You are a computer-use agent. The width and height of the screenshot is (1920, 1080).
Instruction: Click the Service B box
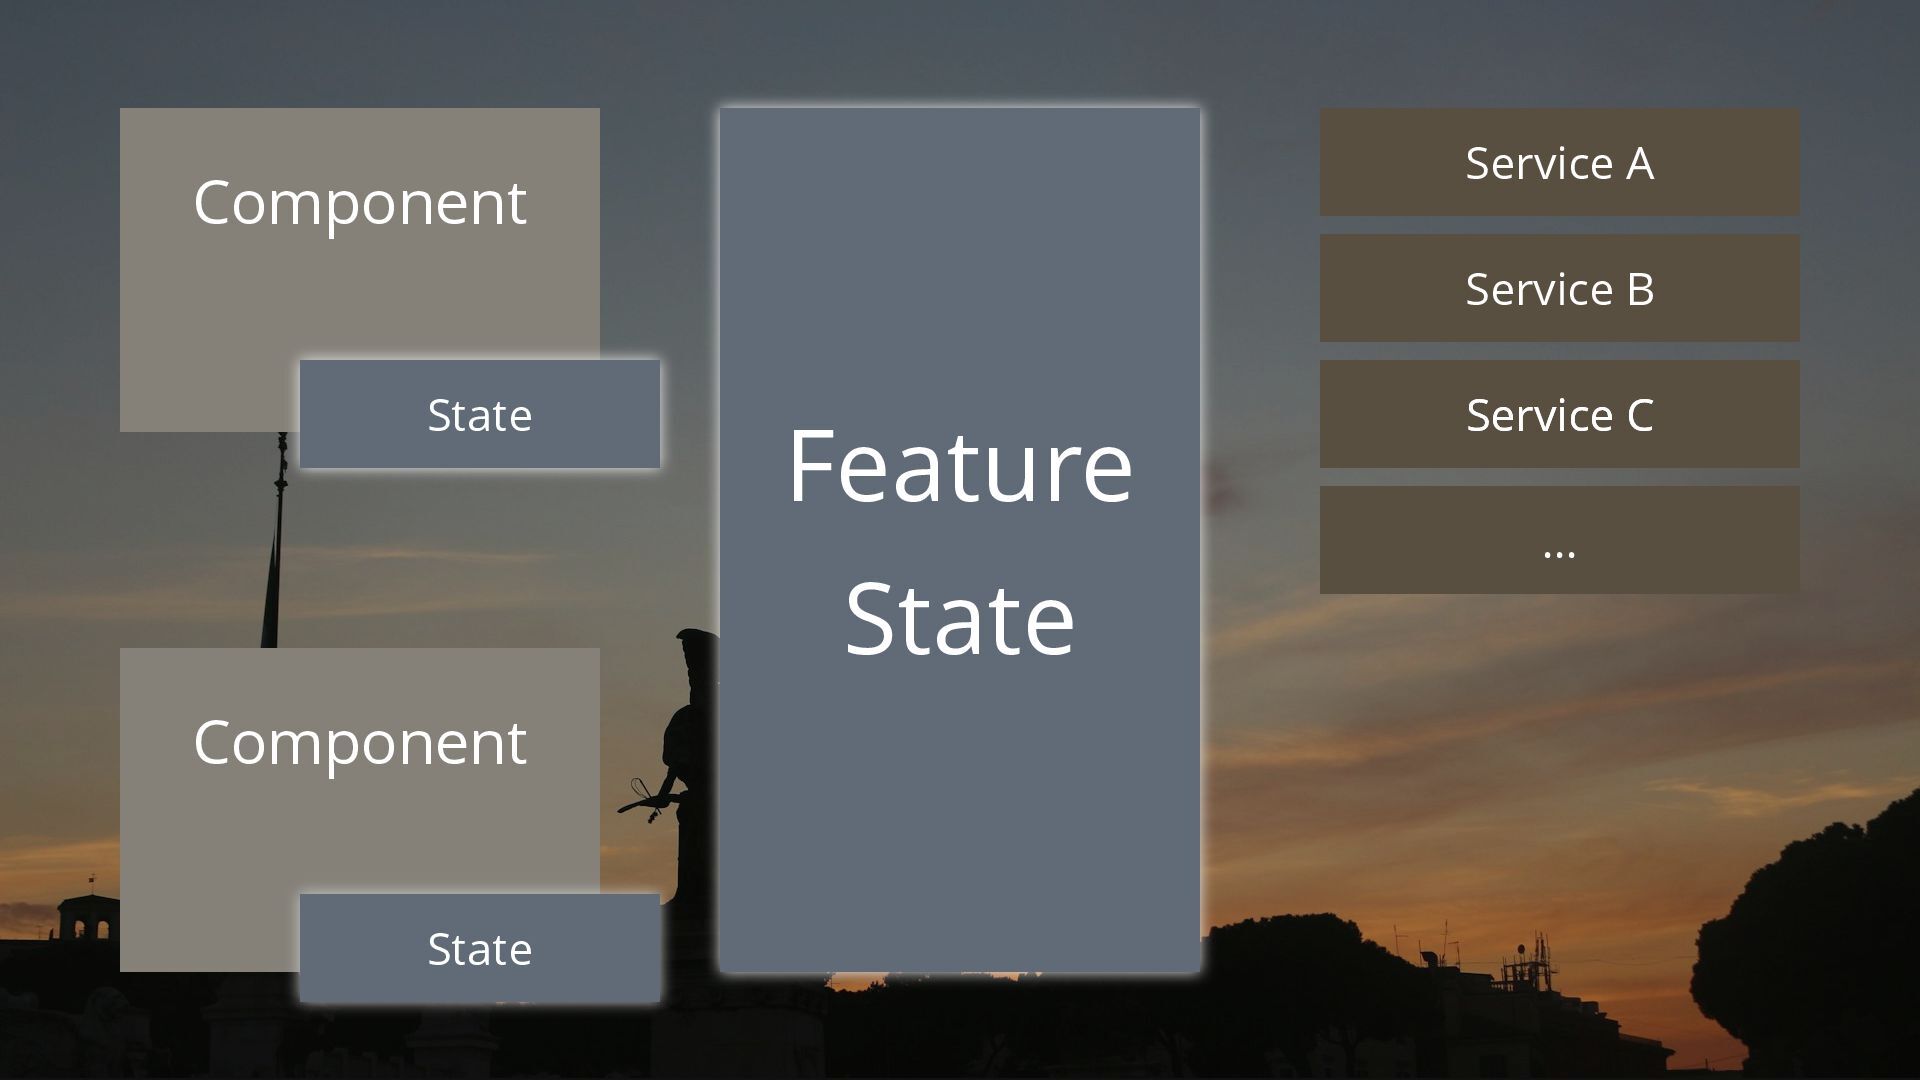pyautogui.click(x=1560, y=288)
